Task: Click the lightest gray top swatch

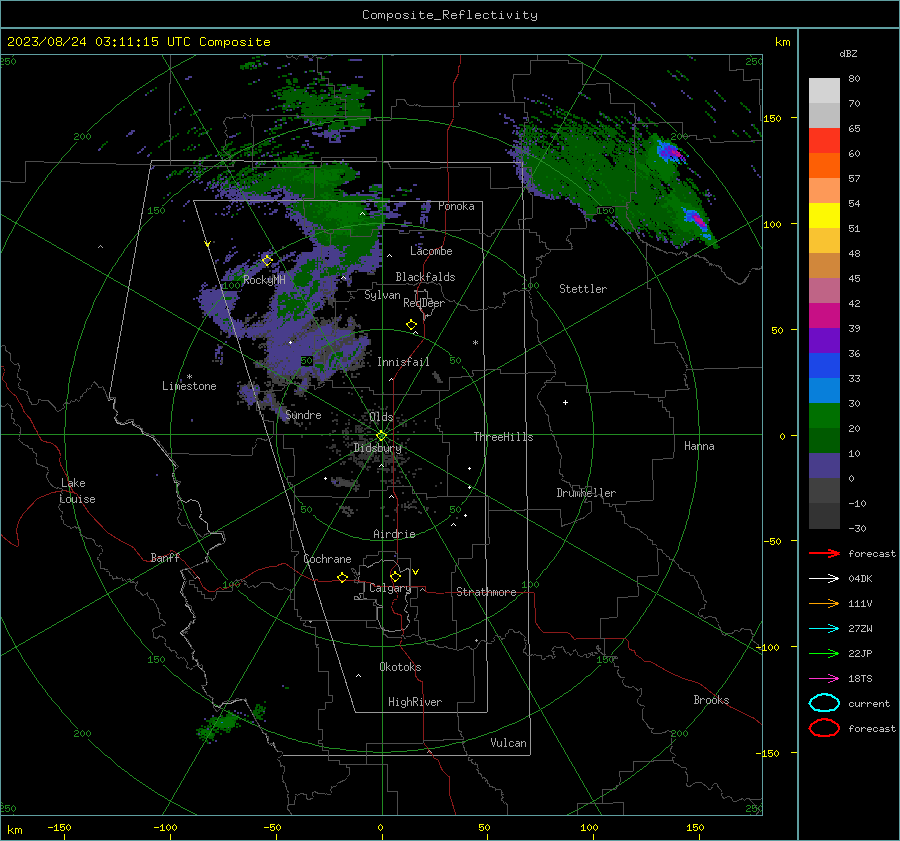Action: [824, 90]
